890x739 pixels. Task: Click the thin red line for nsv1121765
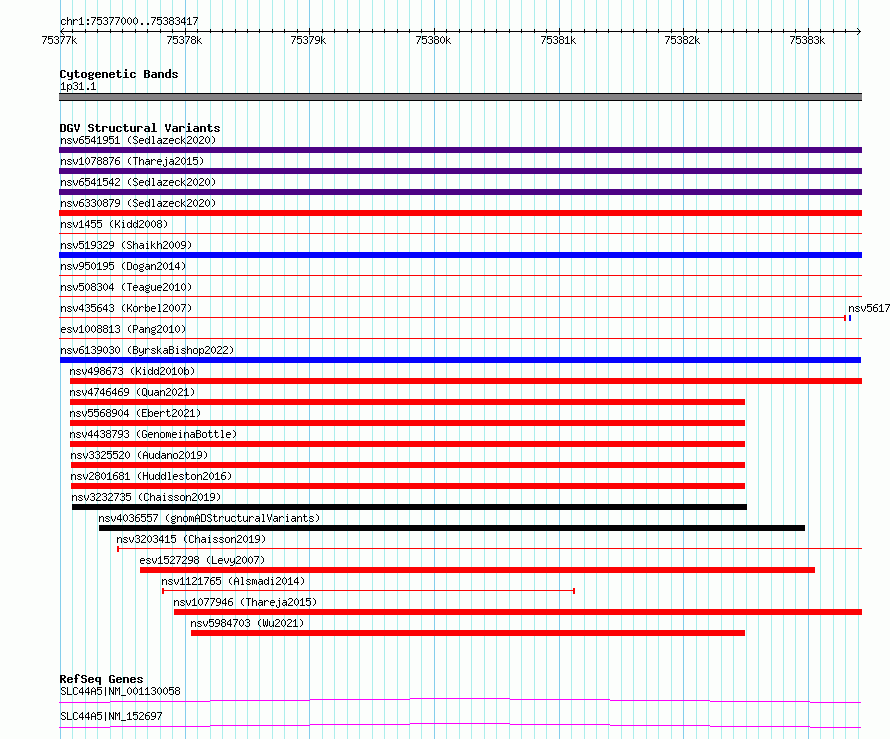(369, 591)
